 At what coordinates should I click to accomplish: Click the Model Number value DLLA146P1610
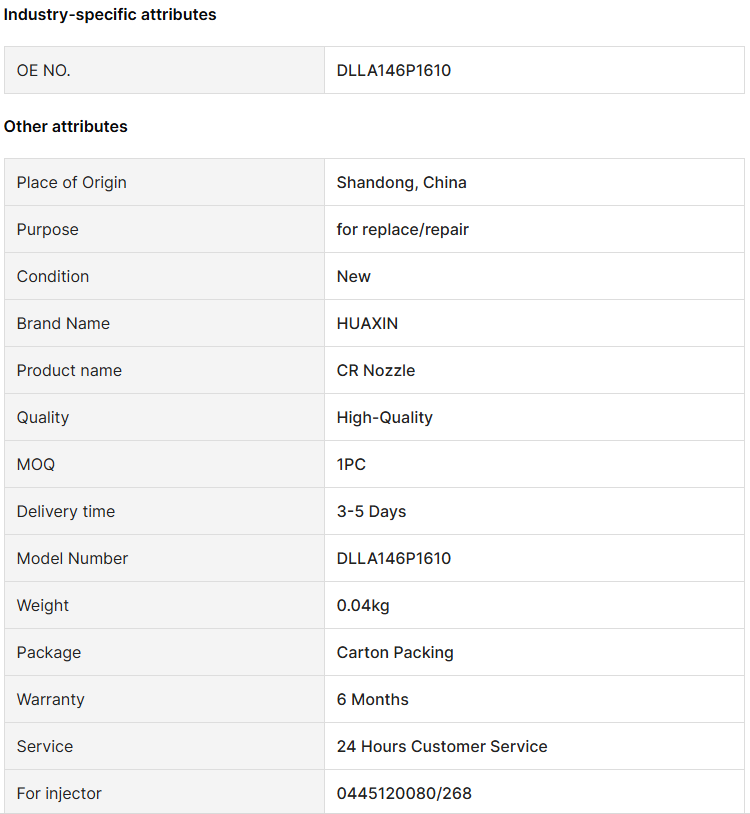[x=394, y=558]
